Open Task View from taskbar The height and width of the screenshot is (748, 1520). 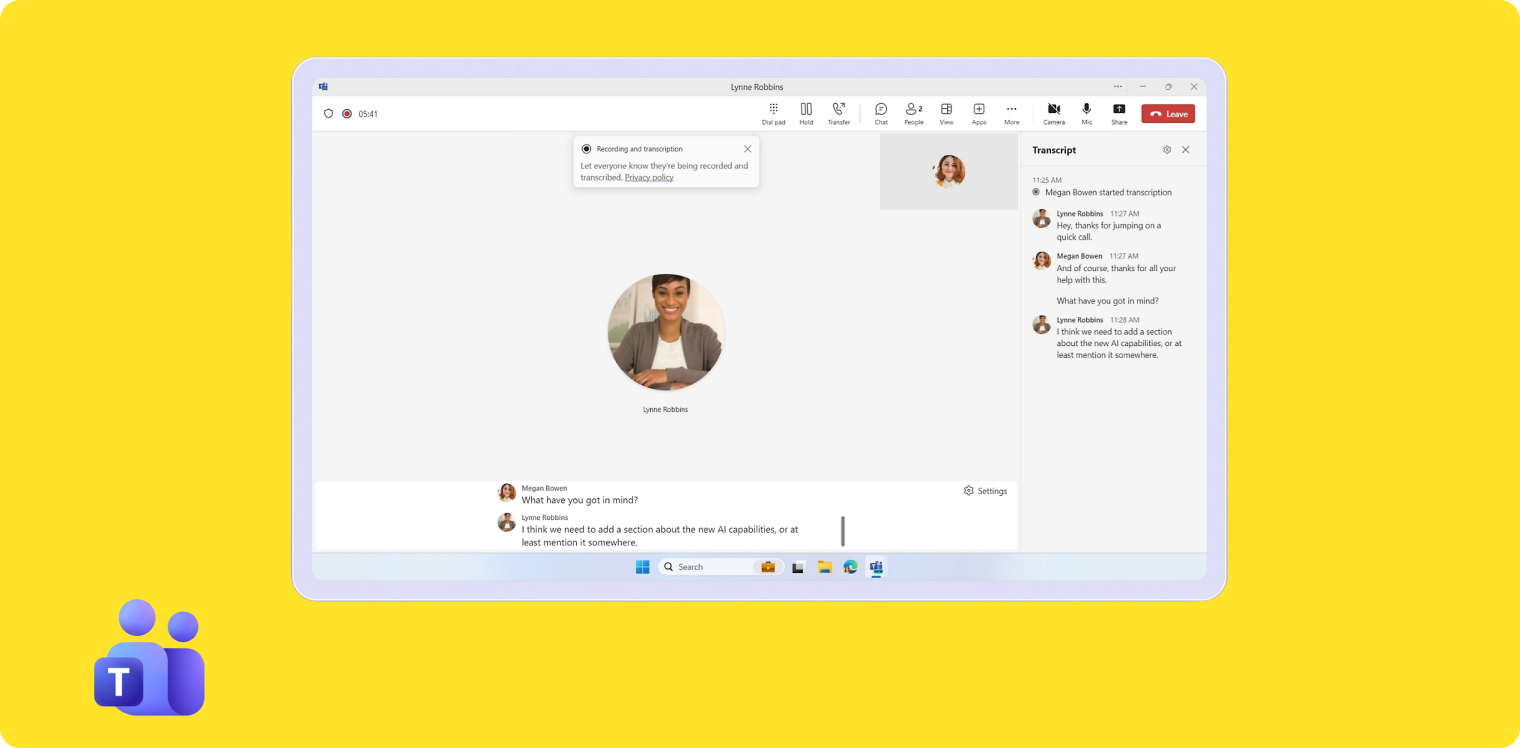click(798, 567)
